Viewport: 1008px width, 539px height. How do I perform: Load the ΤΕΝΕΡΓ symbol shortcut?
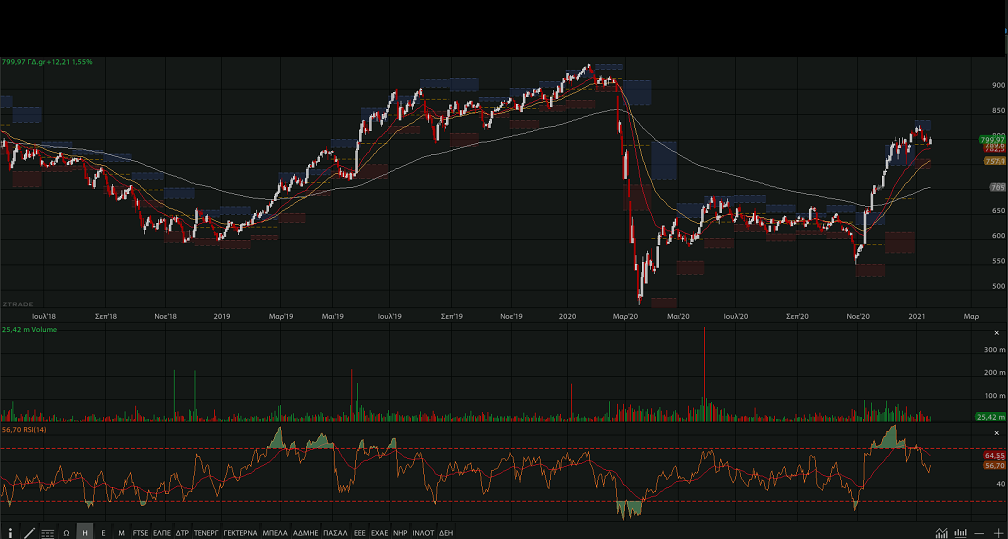coord(206,533)
